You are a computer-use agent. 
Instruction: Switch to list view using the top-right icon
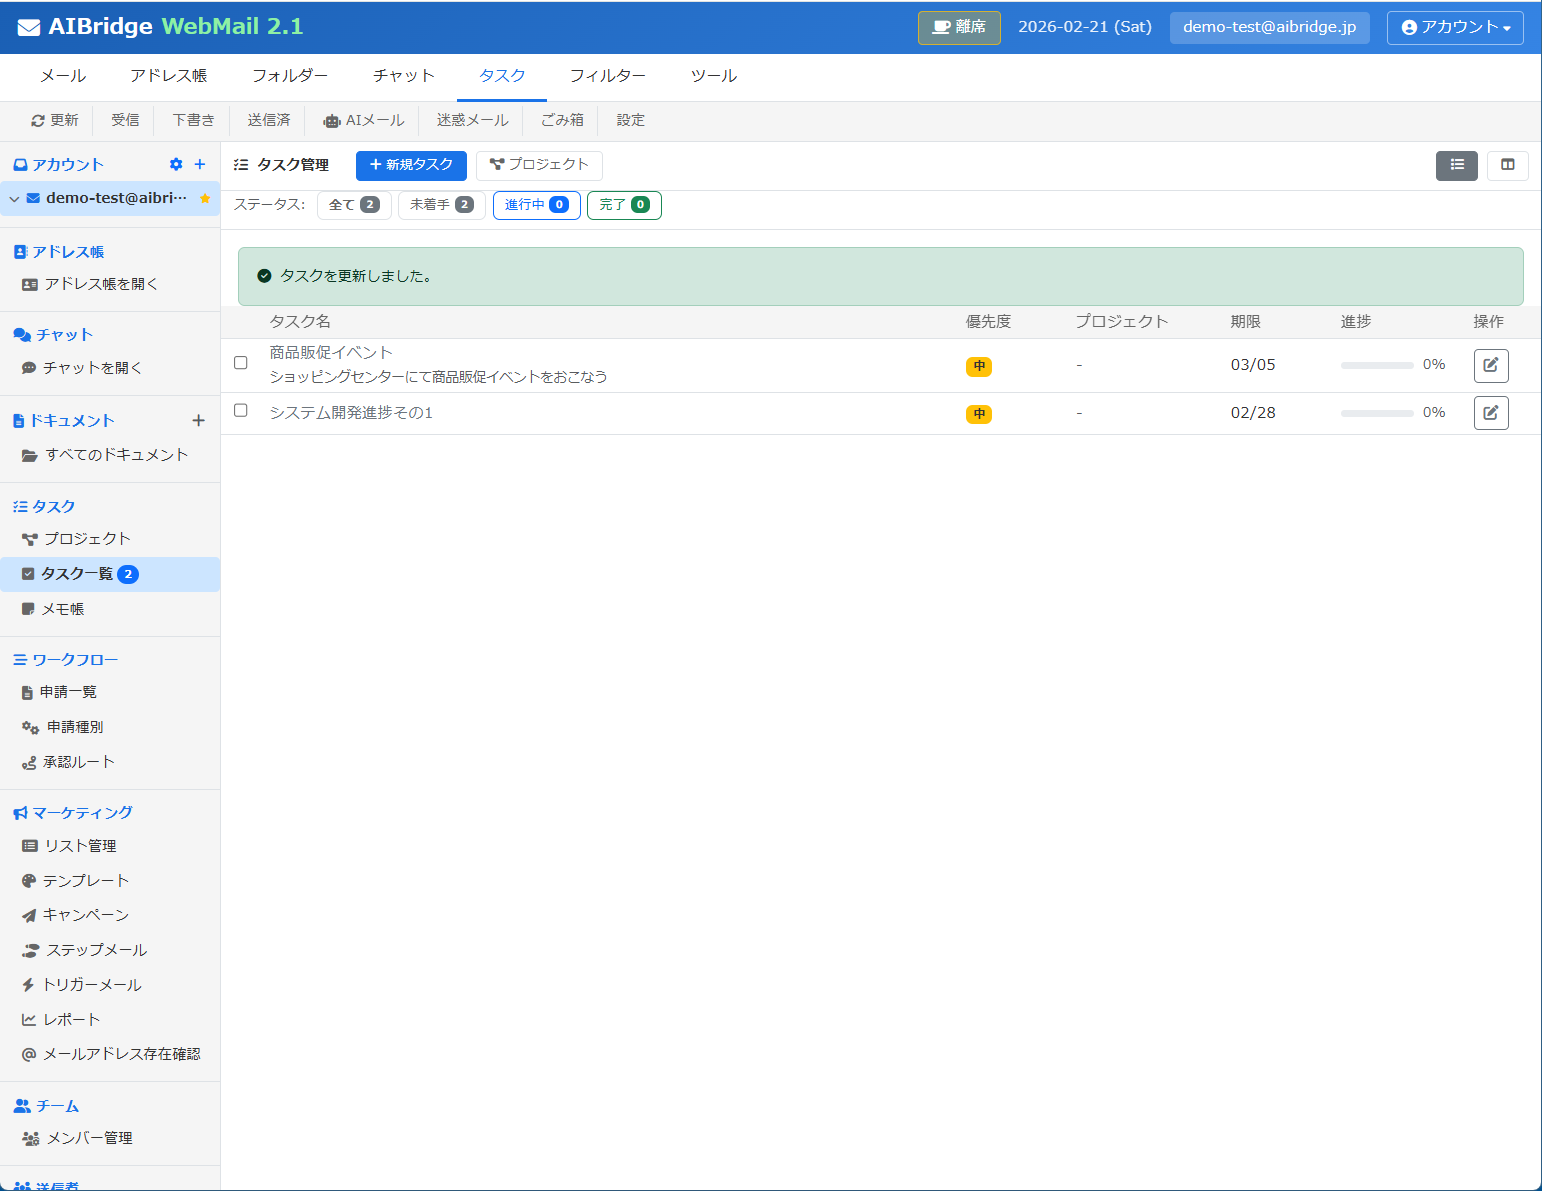pos(1456,165)
